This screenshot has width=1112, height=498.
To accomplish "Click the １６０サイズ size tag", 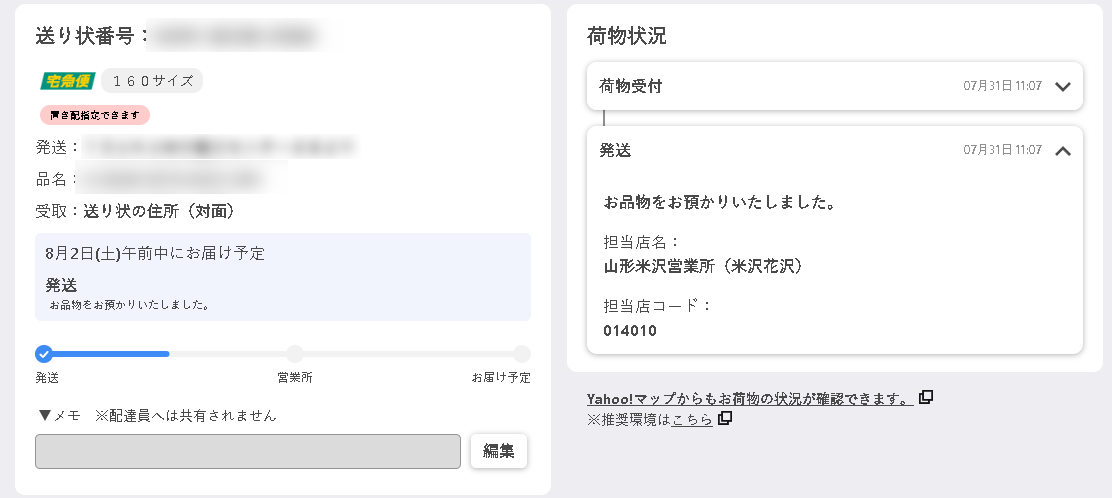I will 152,81.
